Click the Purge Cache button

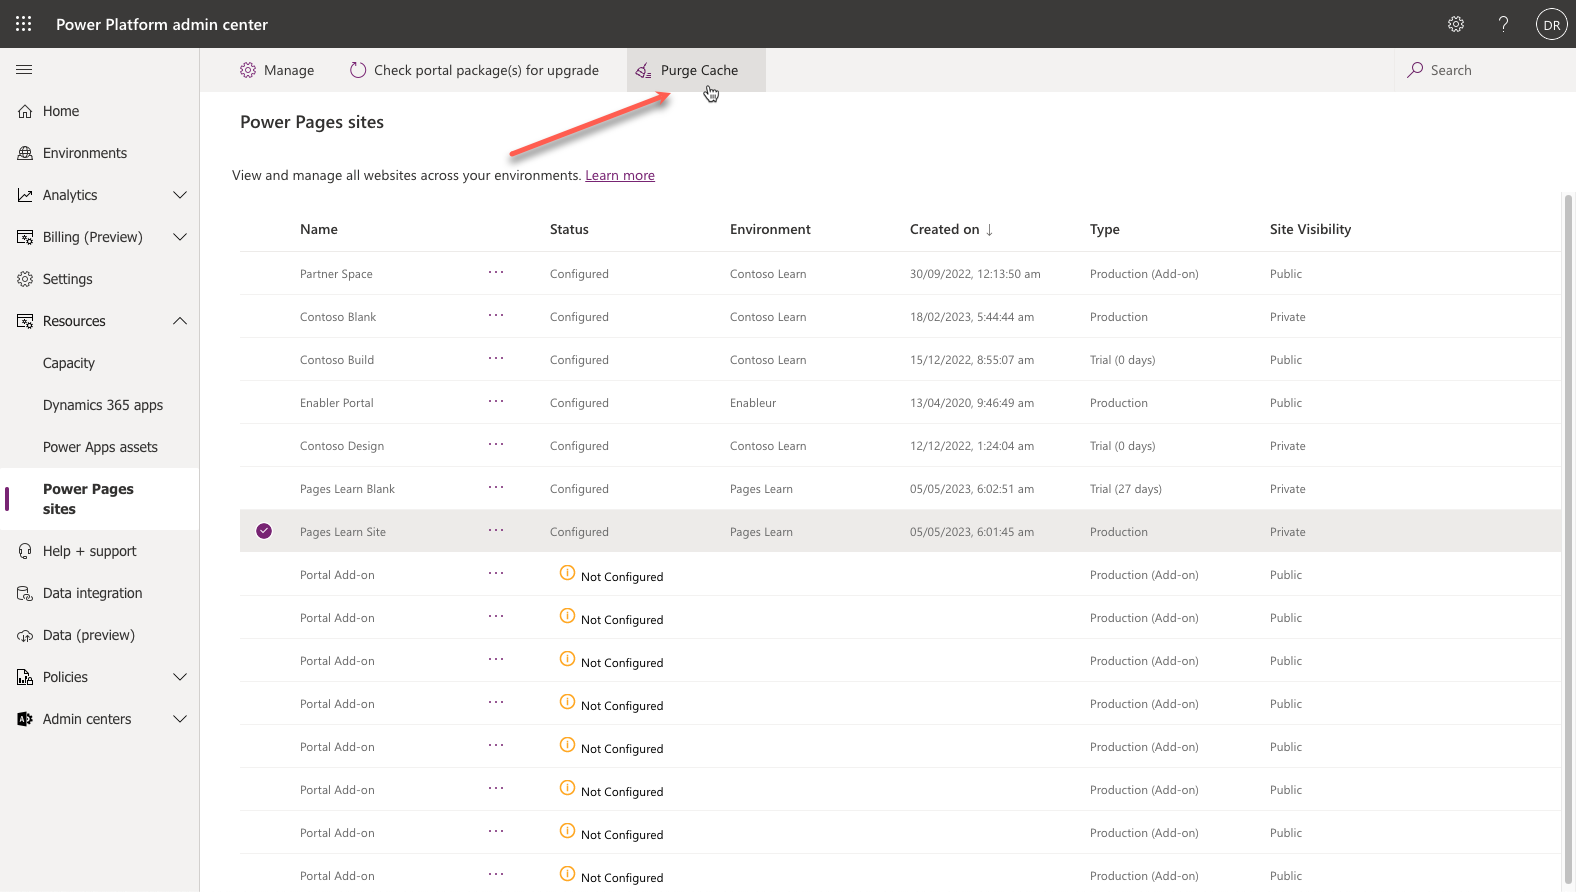click(x=696, y=70)
